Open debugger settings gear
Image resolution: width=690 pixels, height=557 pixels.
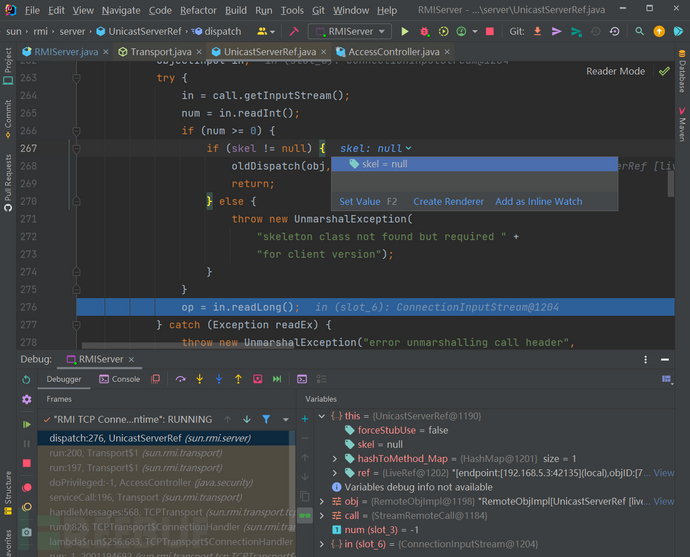26,399
